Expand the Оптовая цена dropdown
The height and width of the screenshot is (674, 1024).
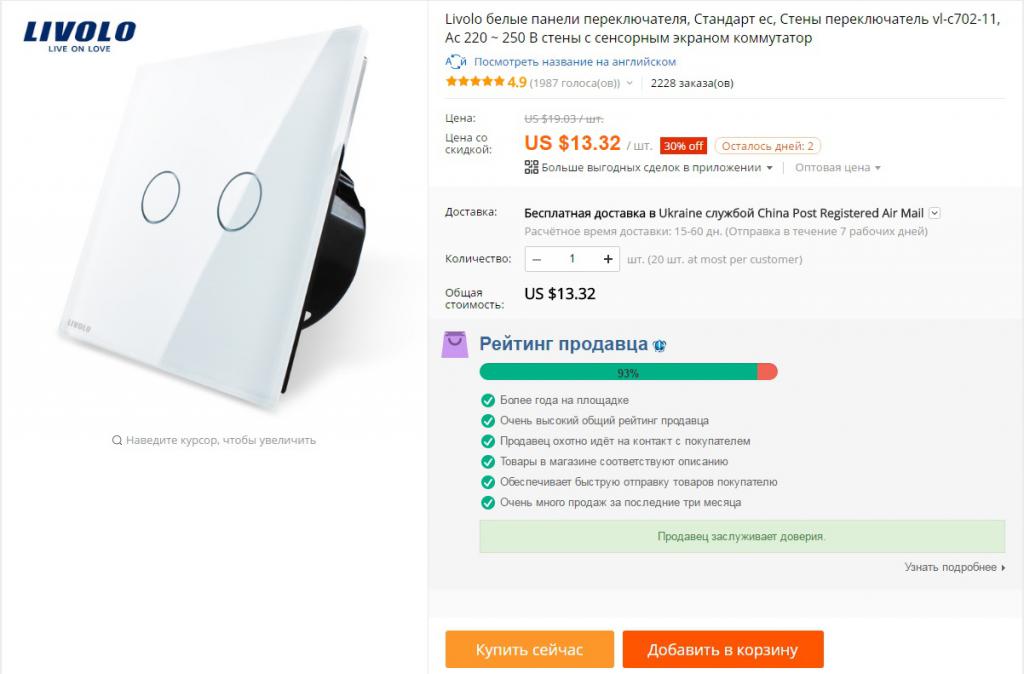tap(837, 168)
